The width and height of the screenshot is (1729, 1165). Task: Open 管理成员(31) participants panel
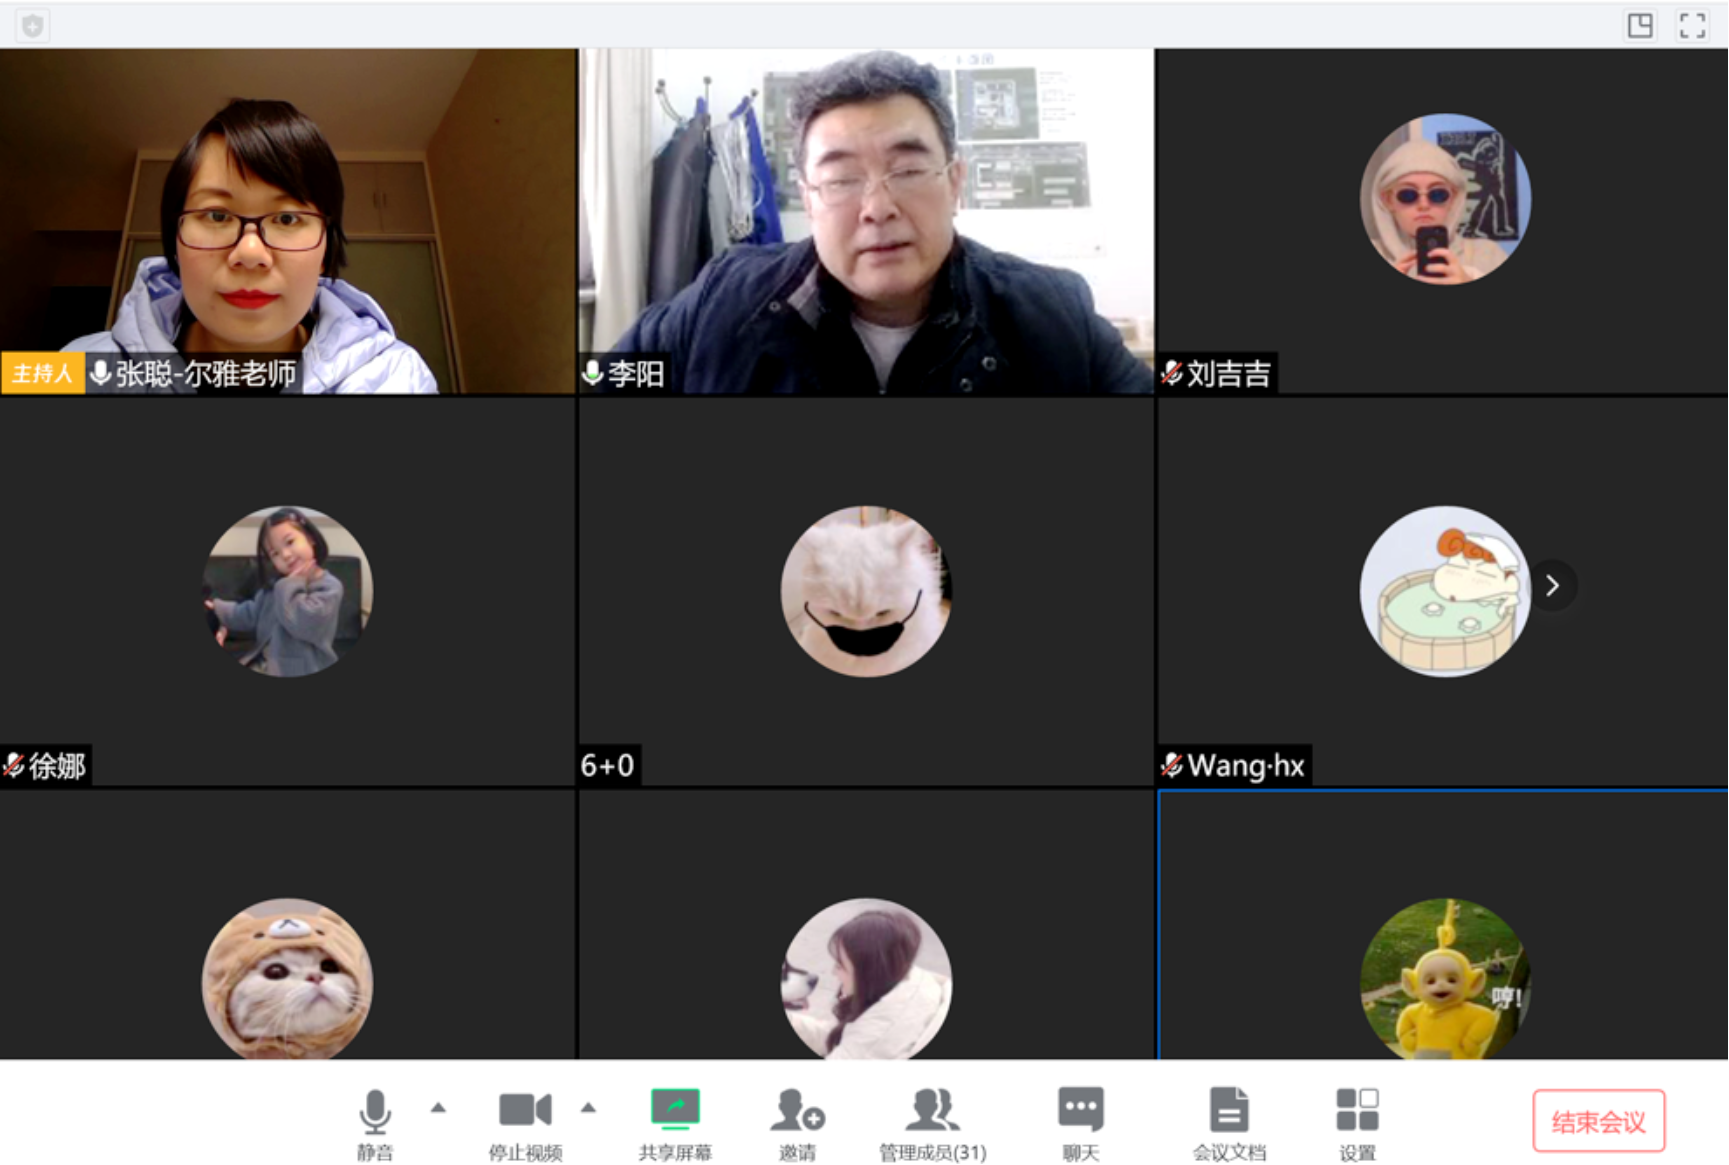pos(932,1123)
